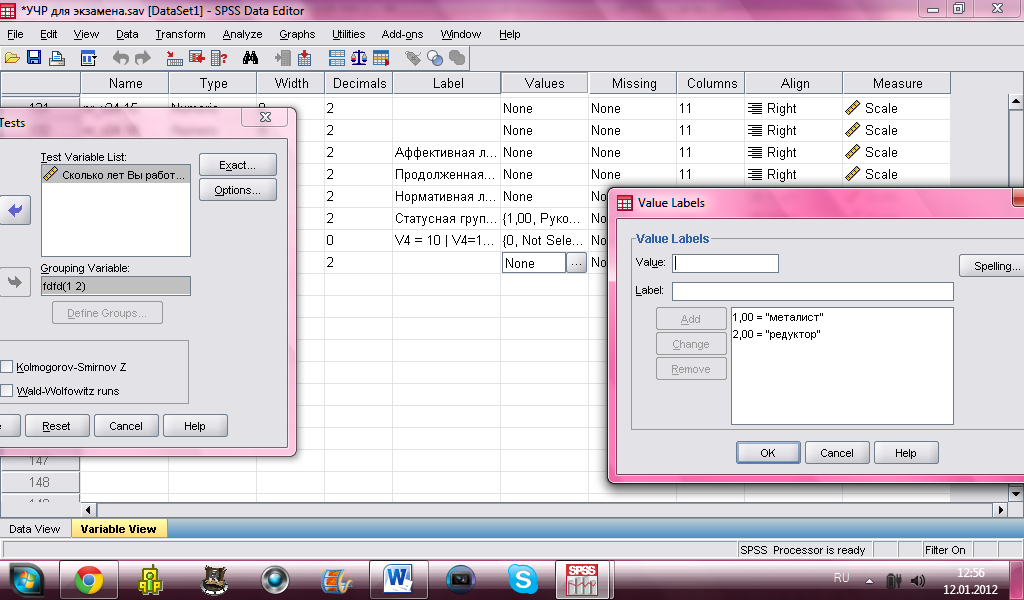Click the right arrow button beside Grouping Variable
1024x600 pixels.
[15, 282]
